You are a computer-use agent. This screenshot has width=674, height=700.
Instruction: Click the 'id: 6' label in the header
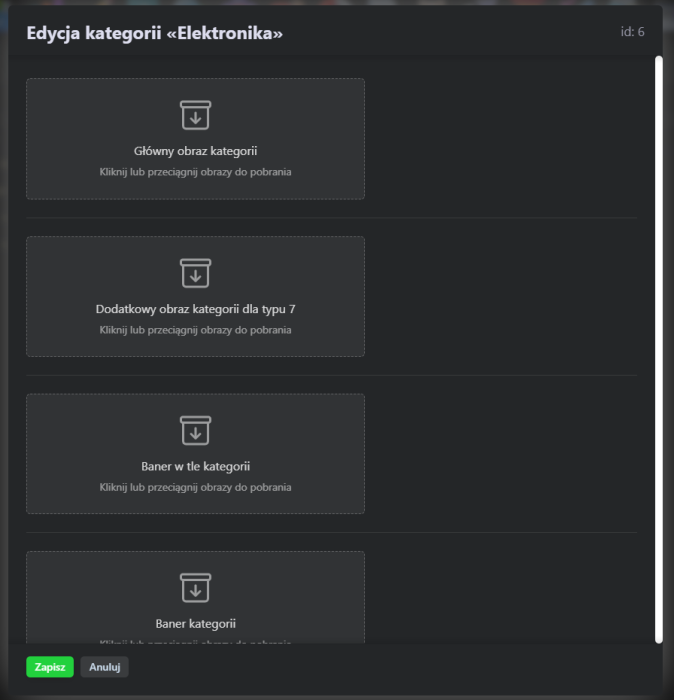pos(632,32)
